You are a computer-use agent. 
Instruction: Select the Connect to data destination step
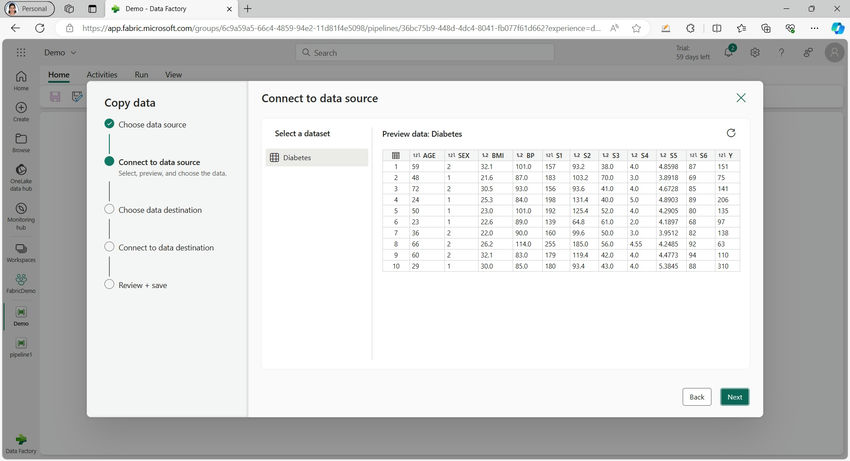159,247
